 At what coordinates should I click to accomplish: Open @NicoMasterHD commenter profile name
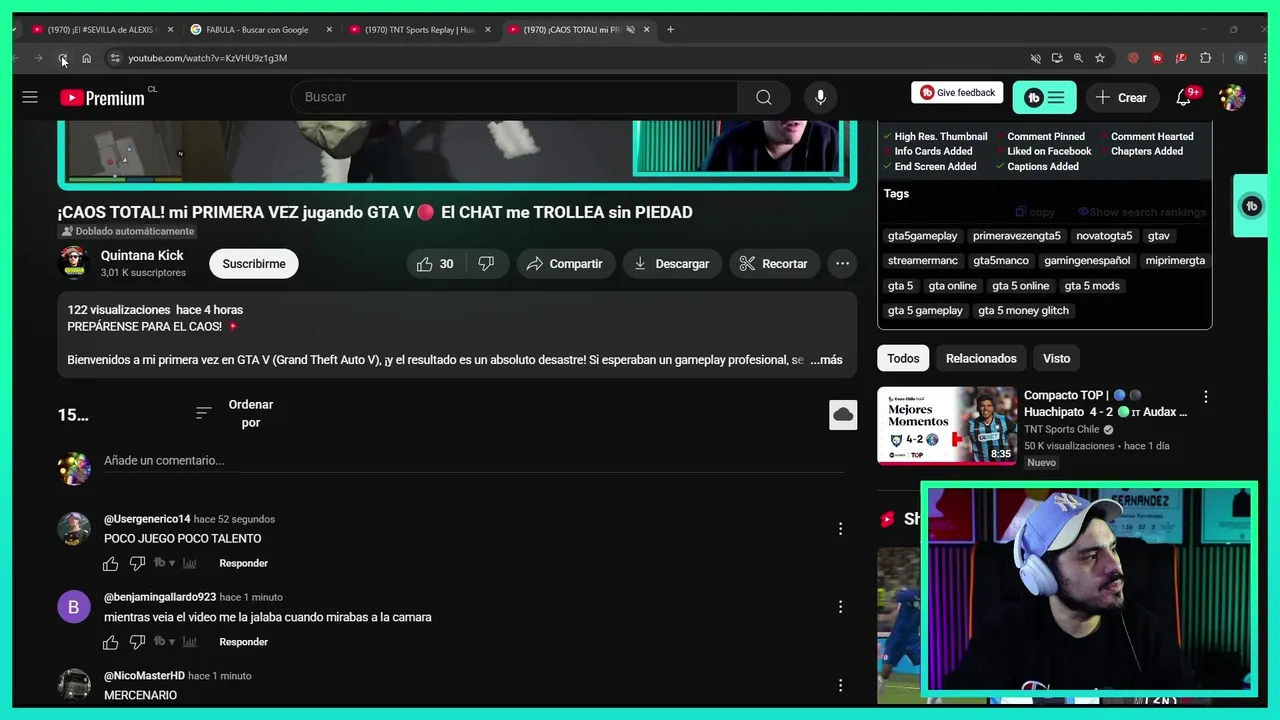pyautogui.click(x=144, y=676)
